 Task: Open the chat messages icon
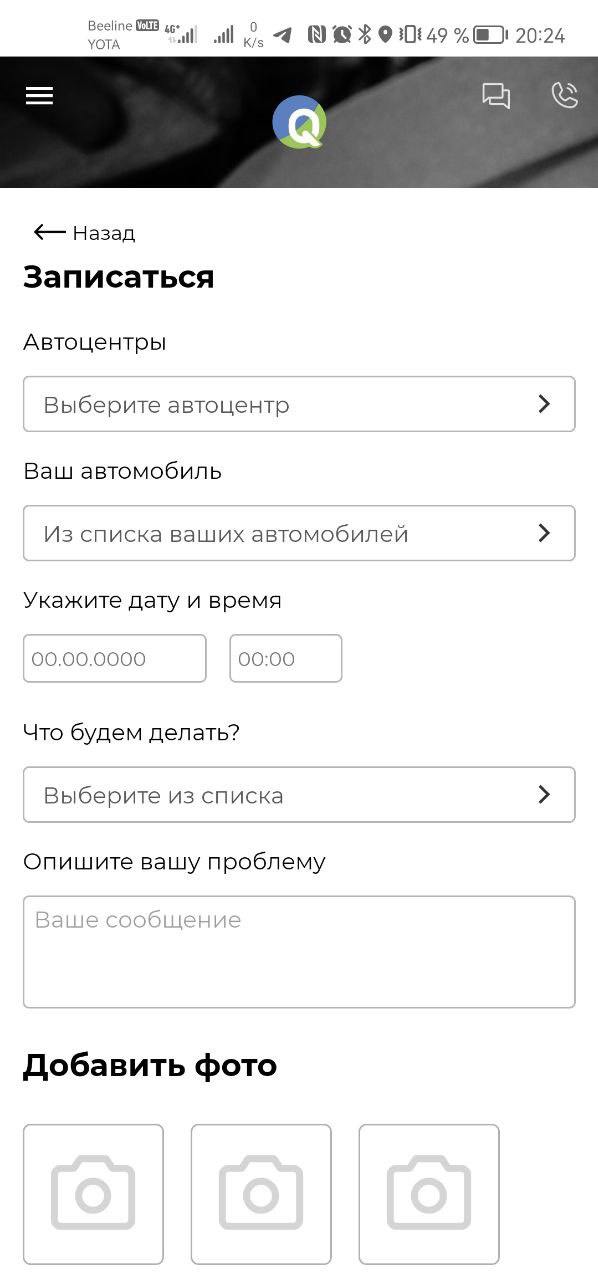(x=496, y=96)
